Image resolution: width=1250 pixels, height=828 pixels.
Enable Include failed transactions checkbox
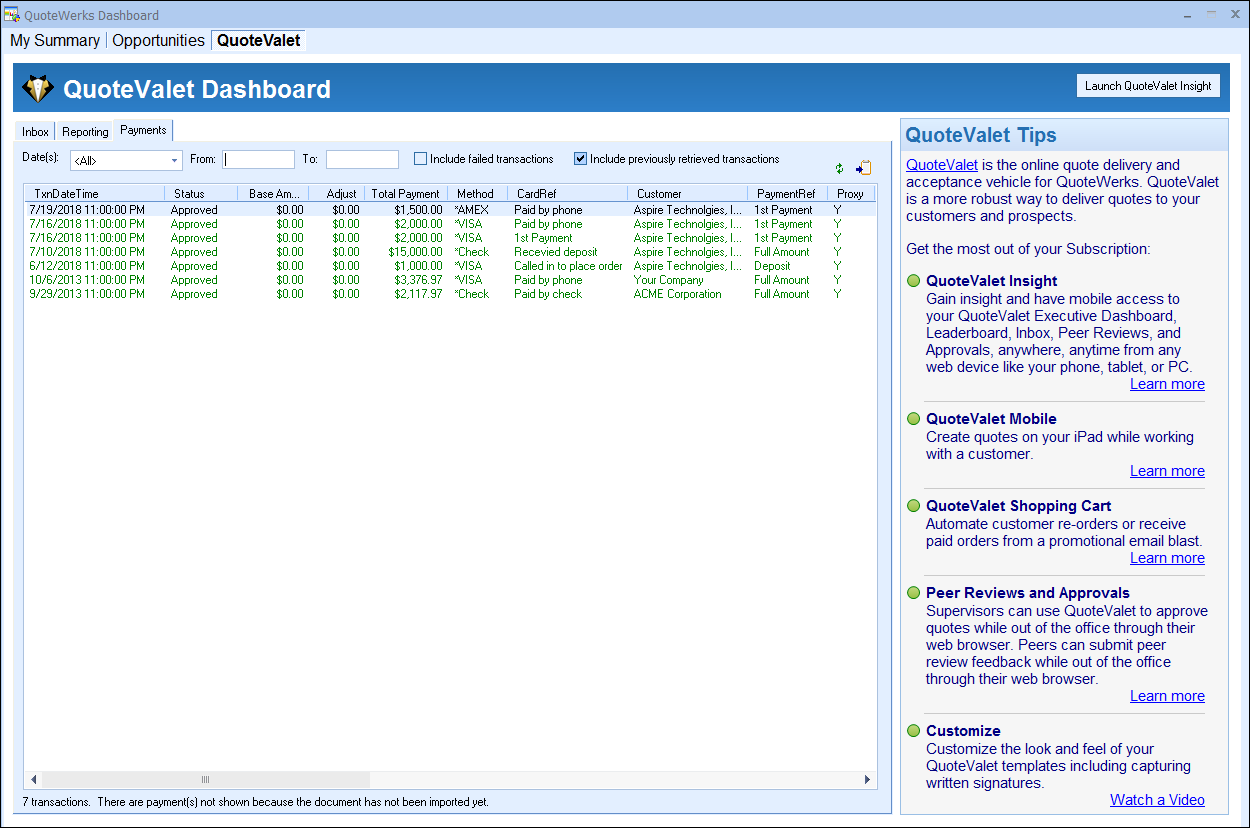(x=421, y=159)
